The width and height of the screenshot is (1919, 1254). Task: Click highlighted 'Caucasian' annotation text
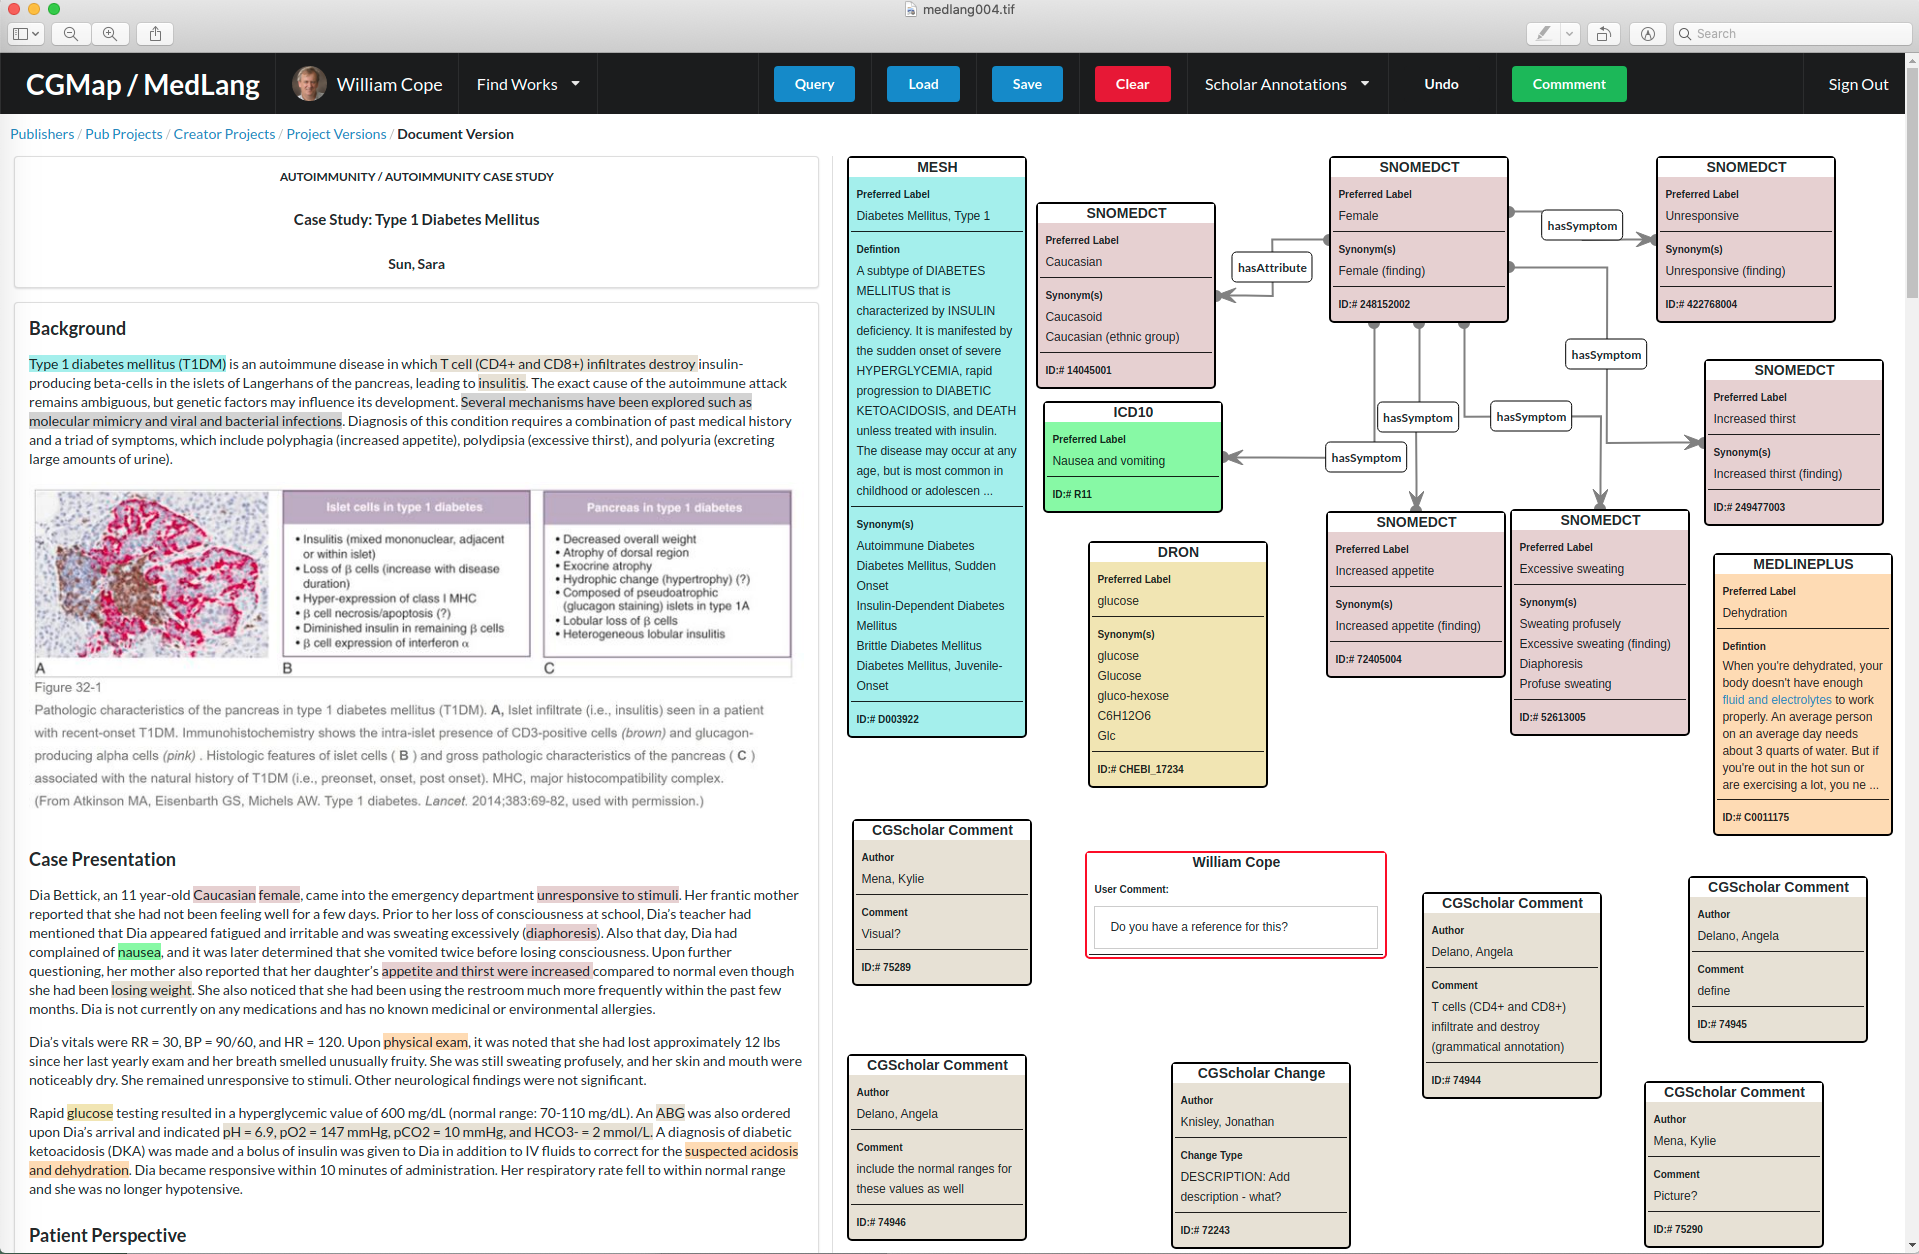pyautogui.click(x=224, y=895)
